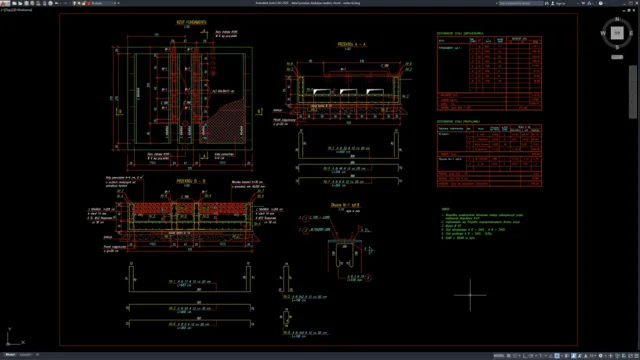Click the Sign In button
The image size is (640, 360).
(561, 3)
